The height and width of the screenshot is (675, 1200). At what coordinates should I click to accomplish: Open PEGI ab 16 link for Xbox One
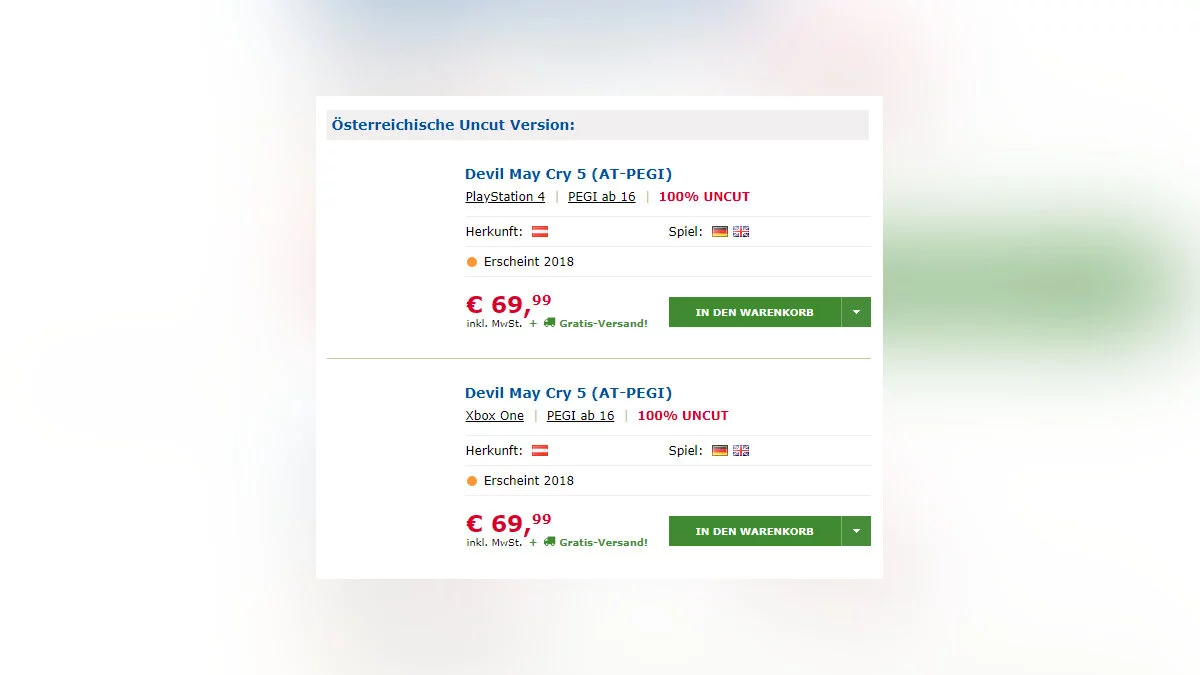tap(580, 416)
